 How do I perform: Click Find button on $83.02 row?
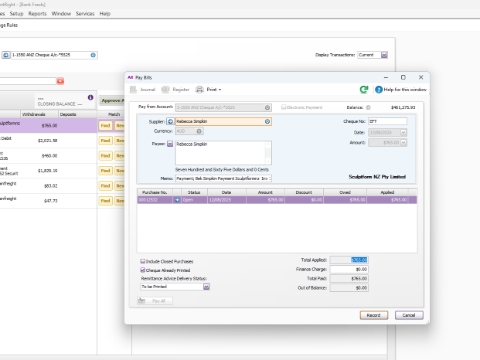105,186
